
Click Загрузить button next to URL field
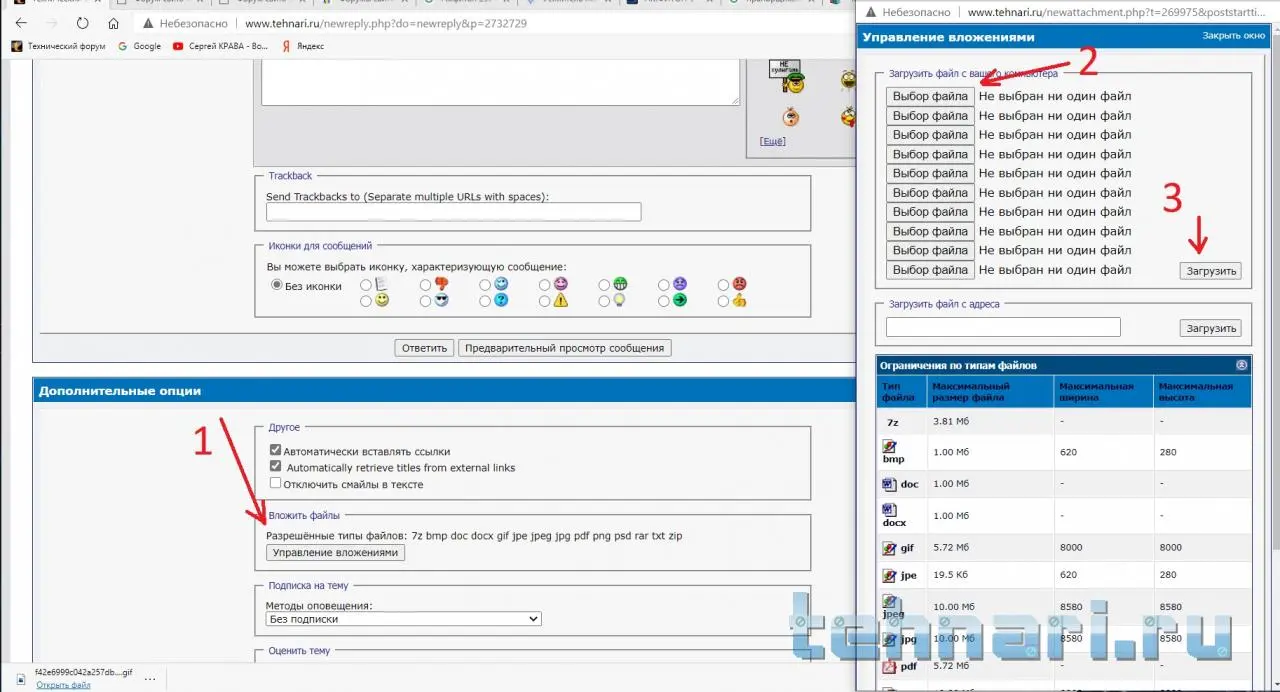(1211, 328)
